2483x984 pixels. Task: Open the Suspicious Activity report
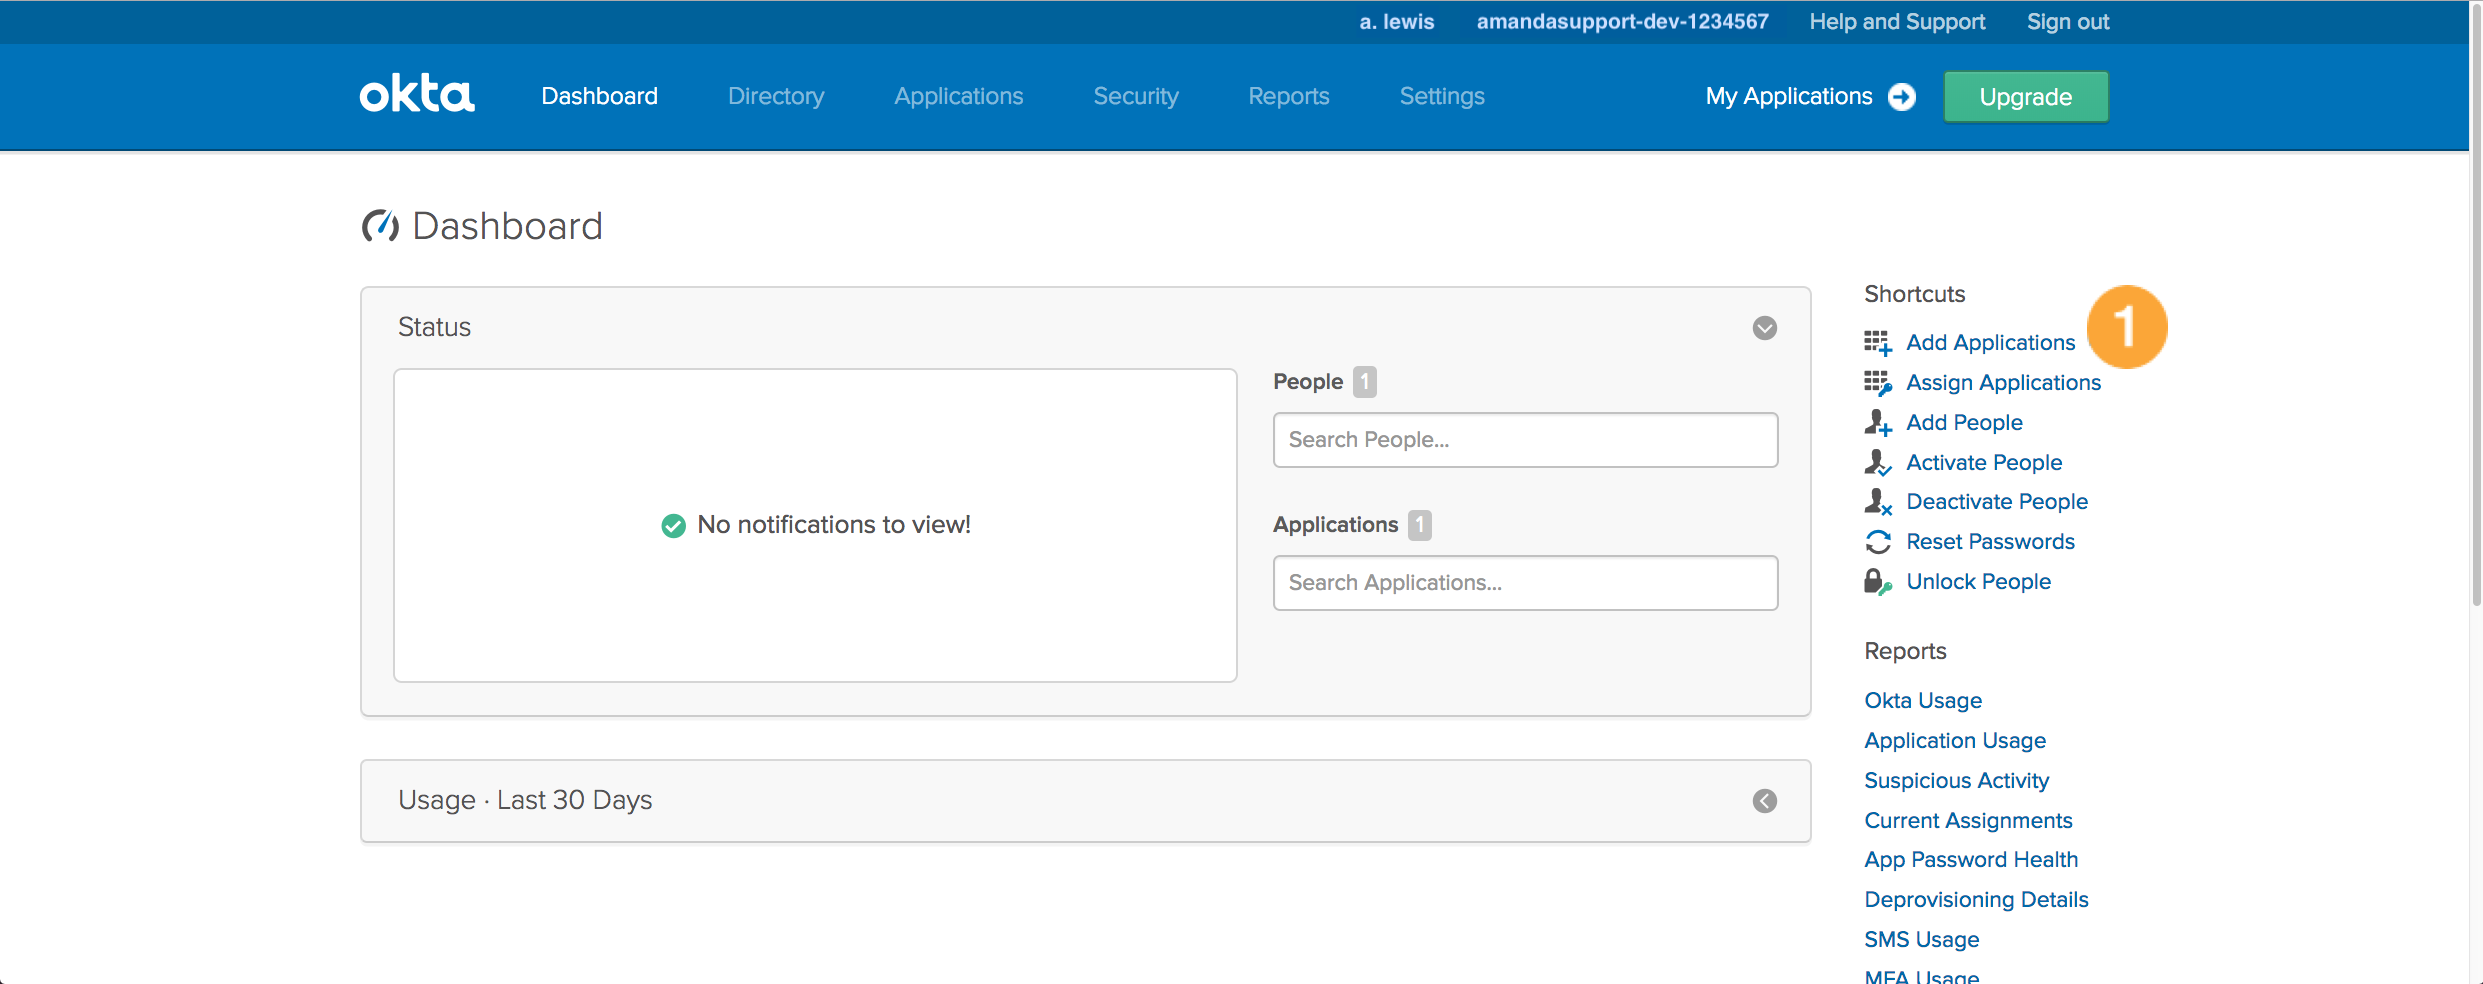1956,781
